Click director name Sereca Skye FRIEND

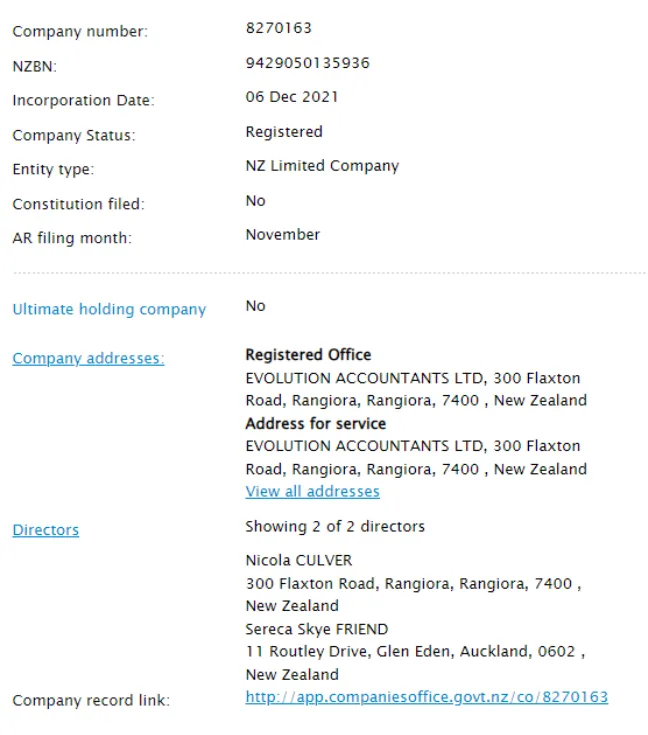point(317,629)
